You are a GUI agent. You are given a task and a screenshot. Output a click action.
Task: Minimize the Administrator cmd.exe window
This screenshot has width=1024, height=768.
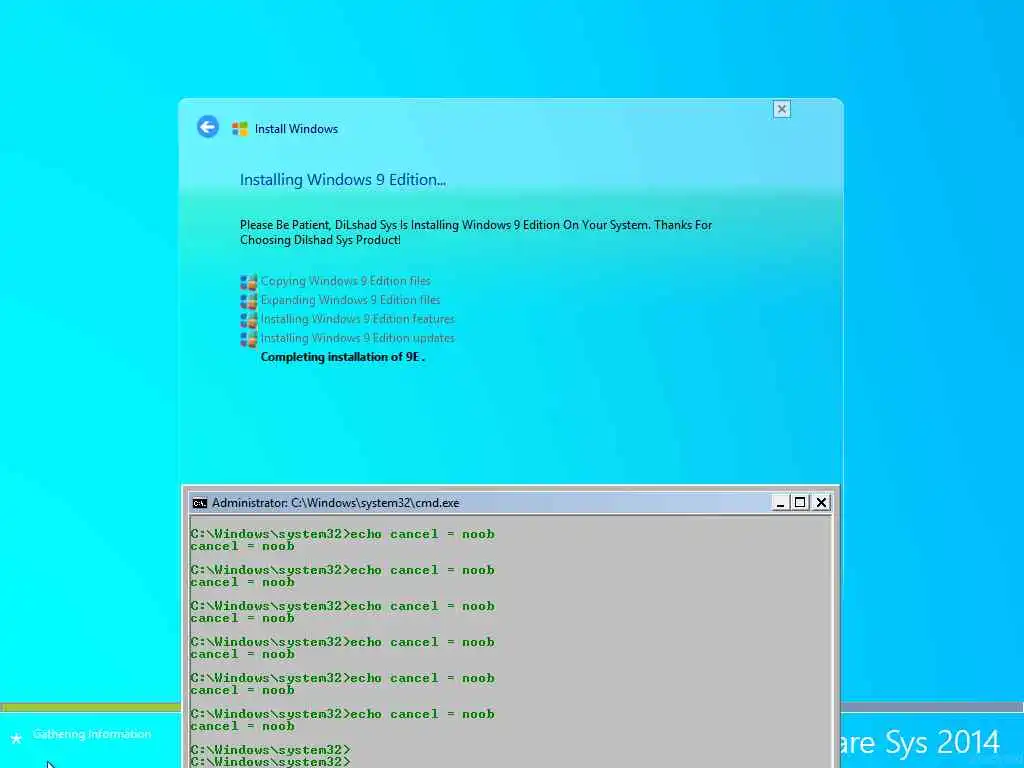[780, 502]
